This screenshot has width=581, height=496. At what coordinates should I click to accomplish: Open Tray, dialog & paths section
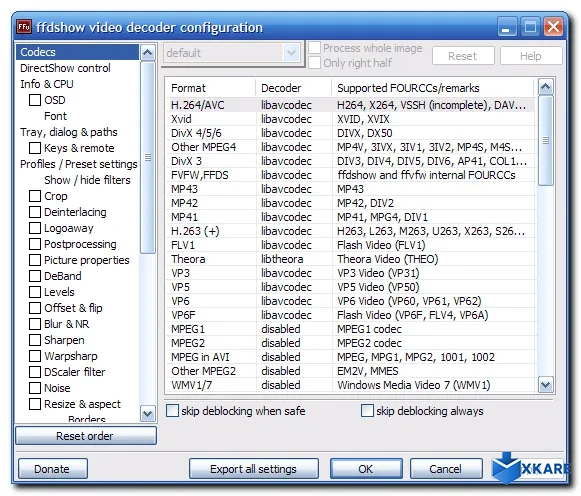[69, 132]
